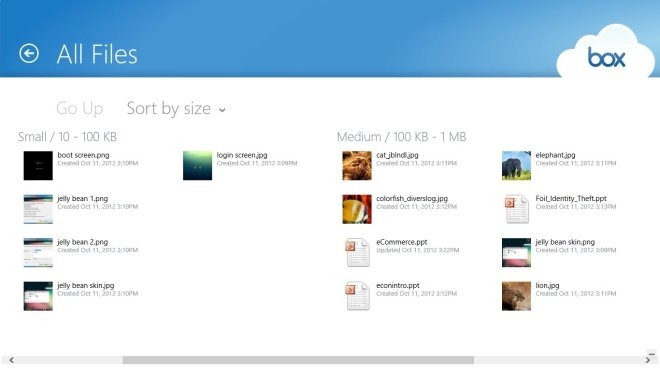Image resolution: width=660 pixels, height=371 pixels.
Task: Click econintro.ppt PowerPoint file icon
Action: 357,296
